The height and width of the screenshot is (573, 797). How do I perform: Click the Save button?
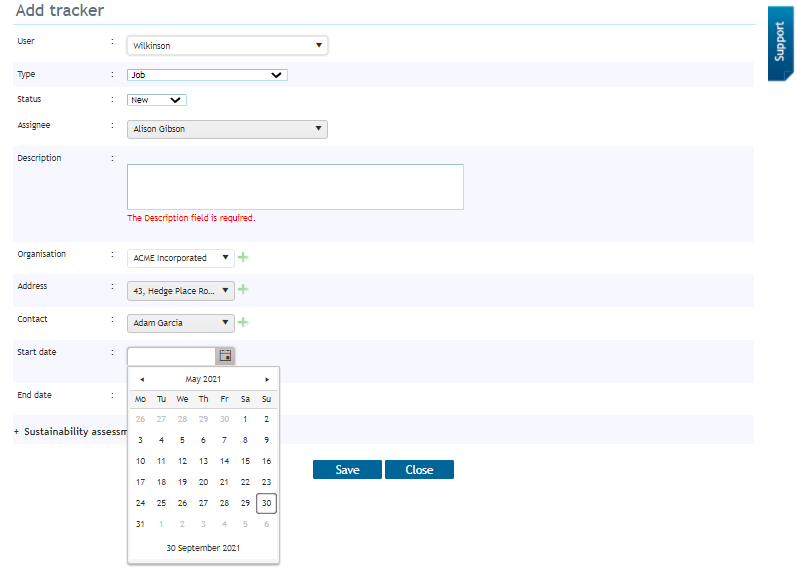[347, 470]
